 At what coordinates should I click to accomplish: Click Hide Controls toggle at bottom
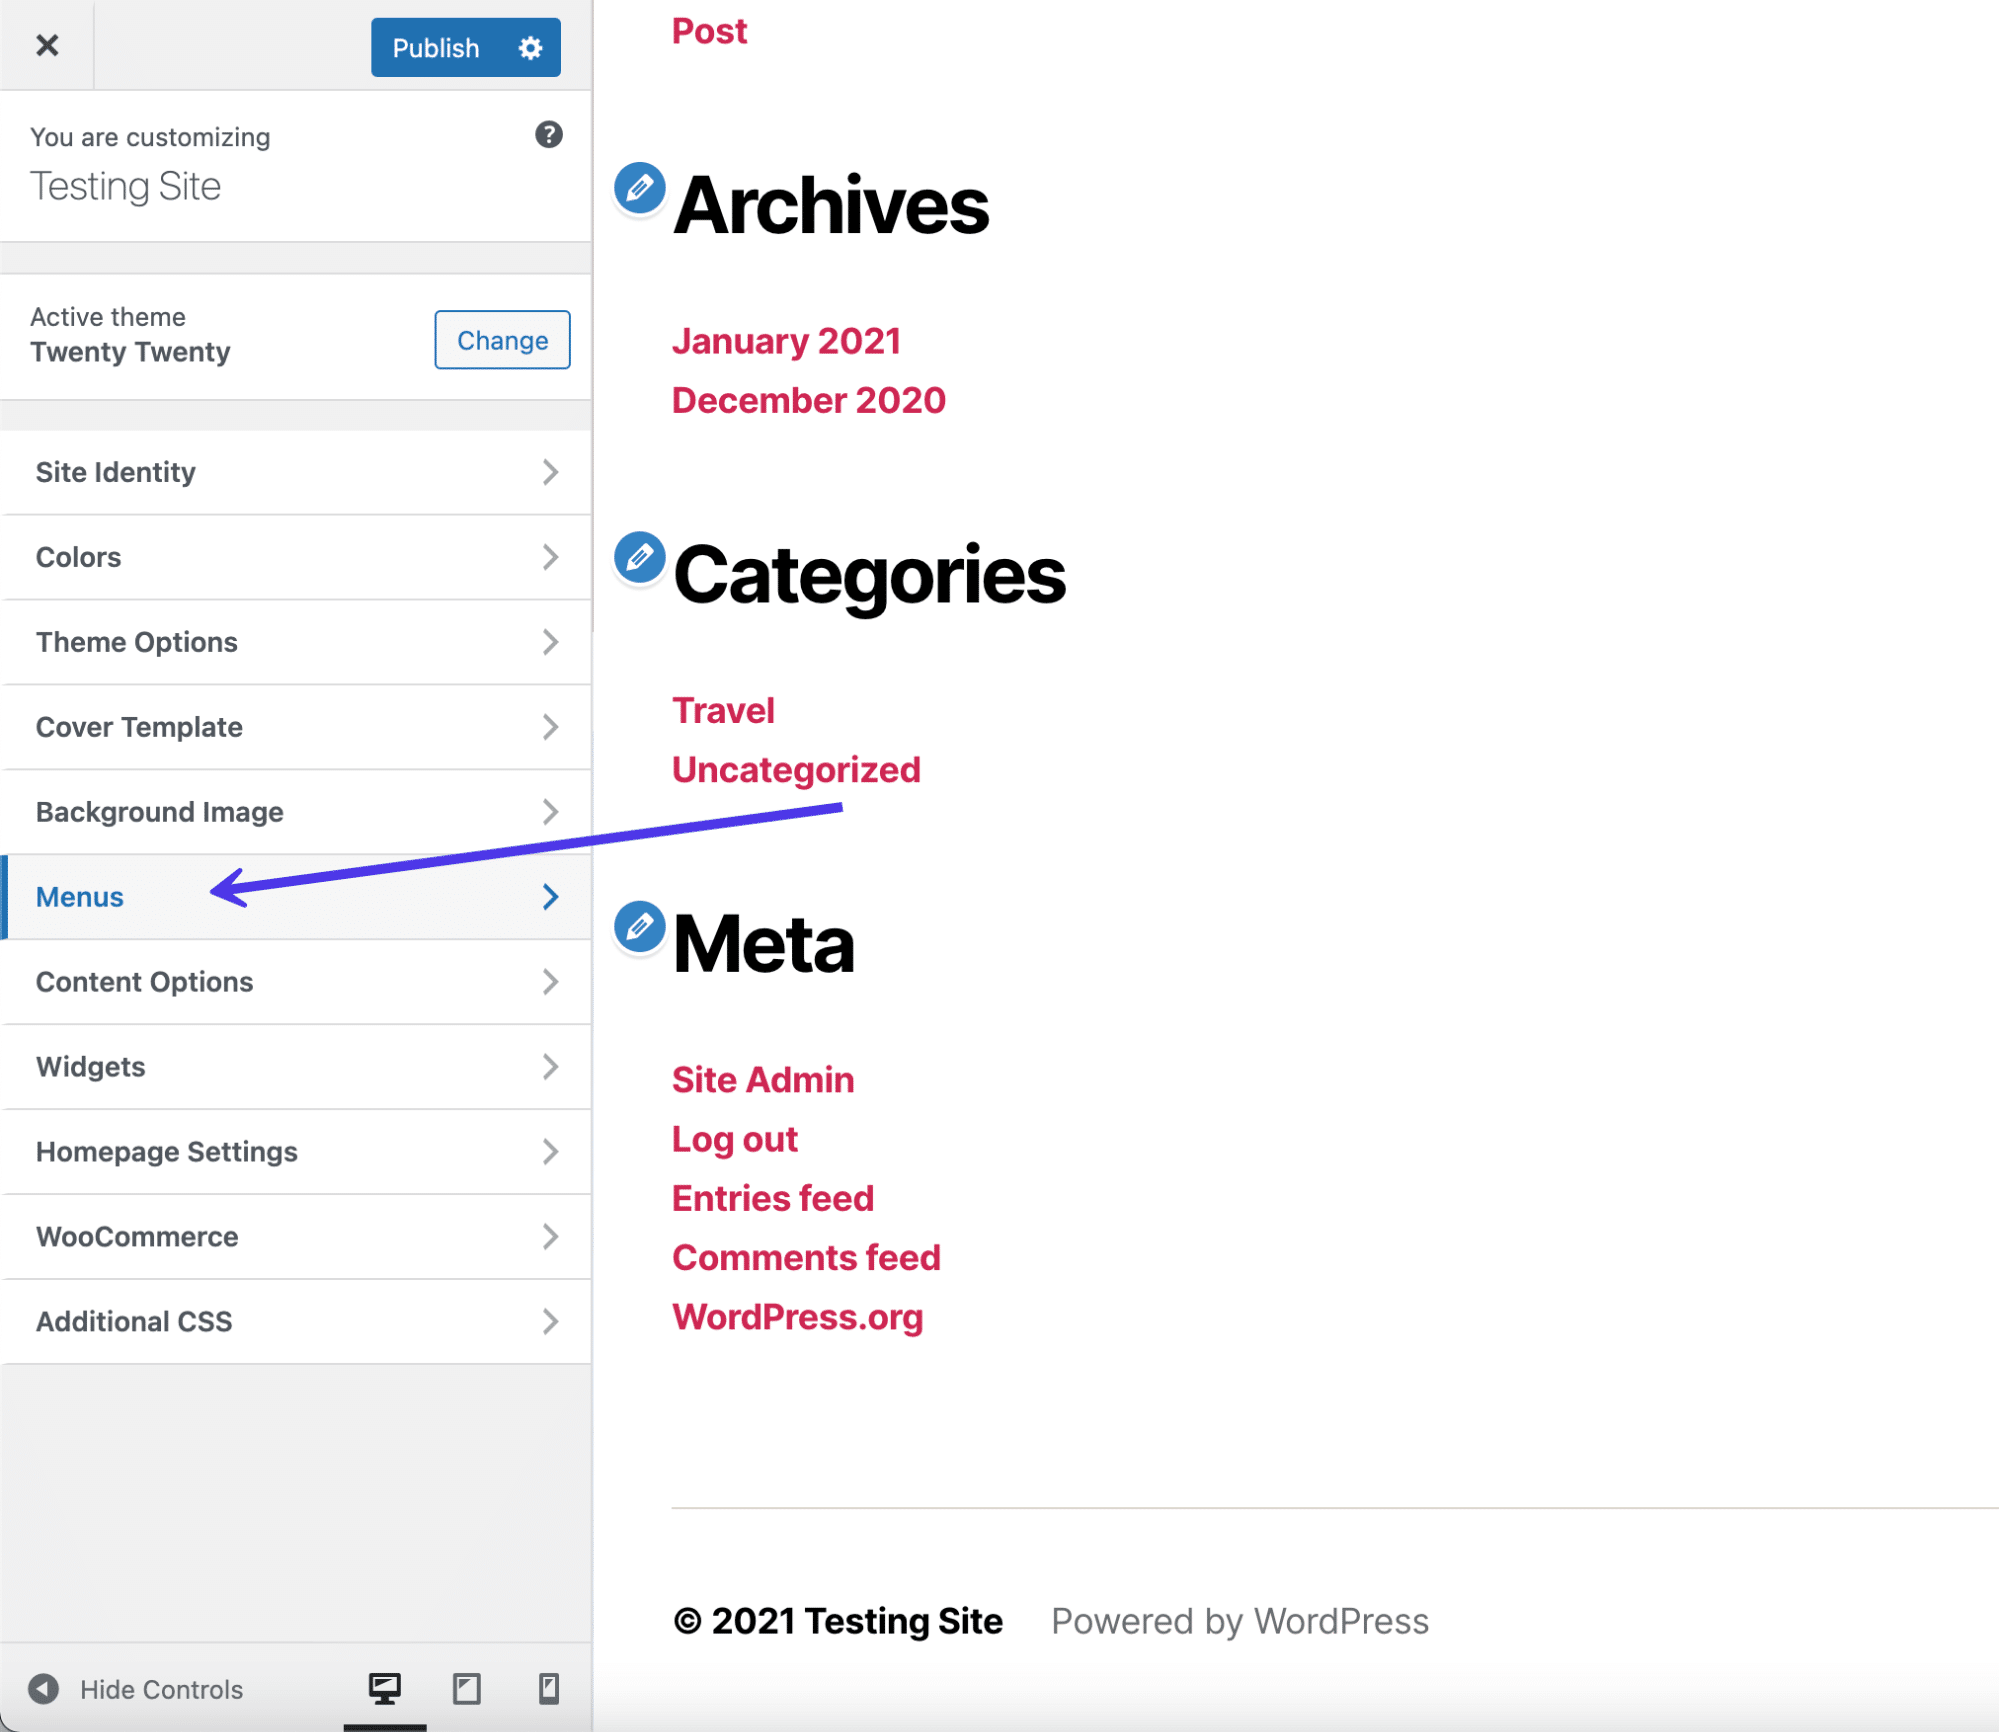point(134,1689)
